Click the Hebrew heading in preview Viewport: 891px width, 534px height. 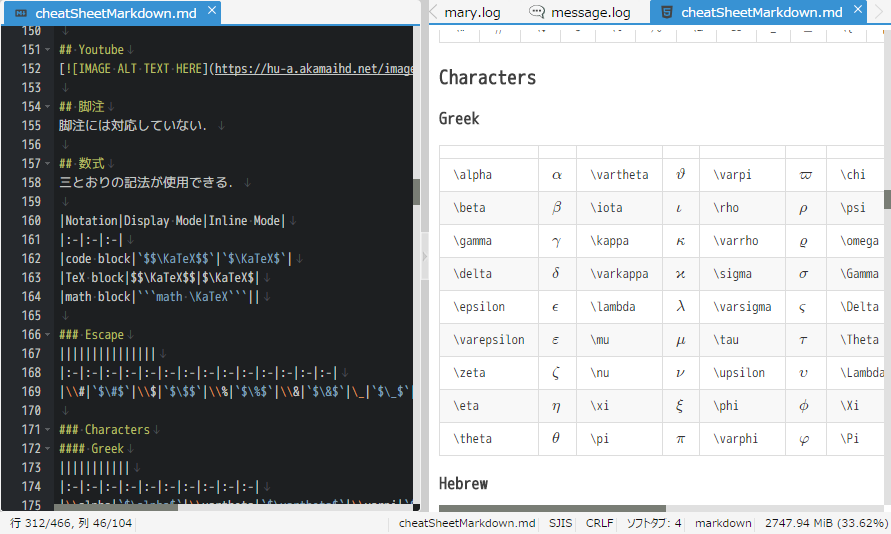point(463,483)
